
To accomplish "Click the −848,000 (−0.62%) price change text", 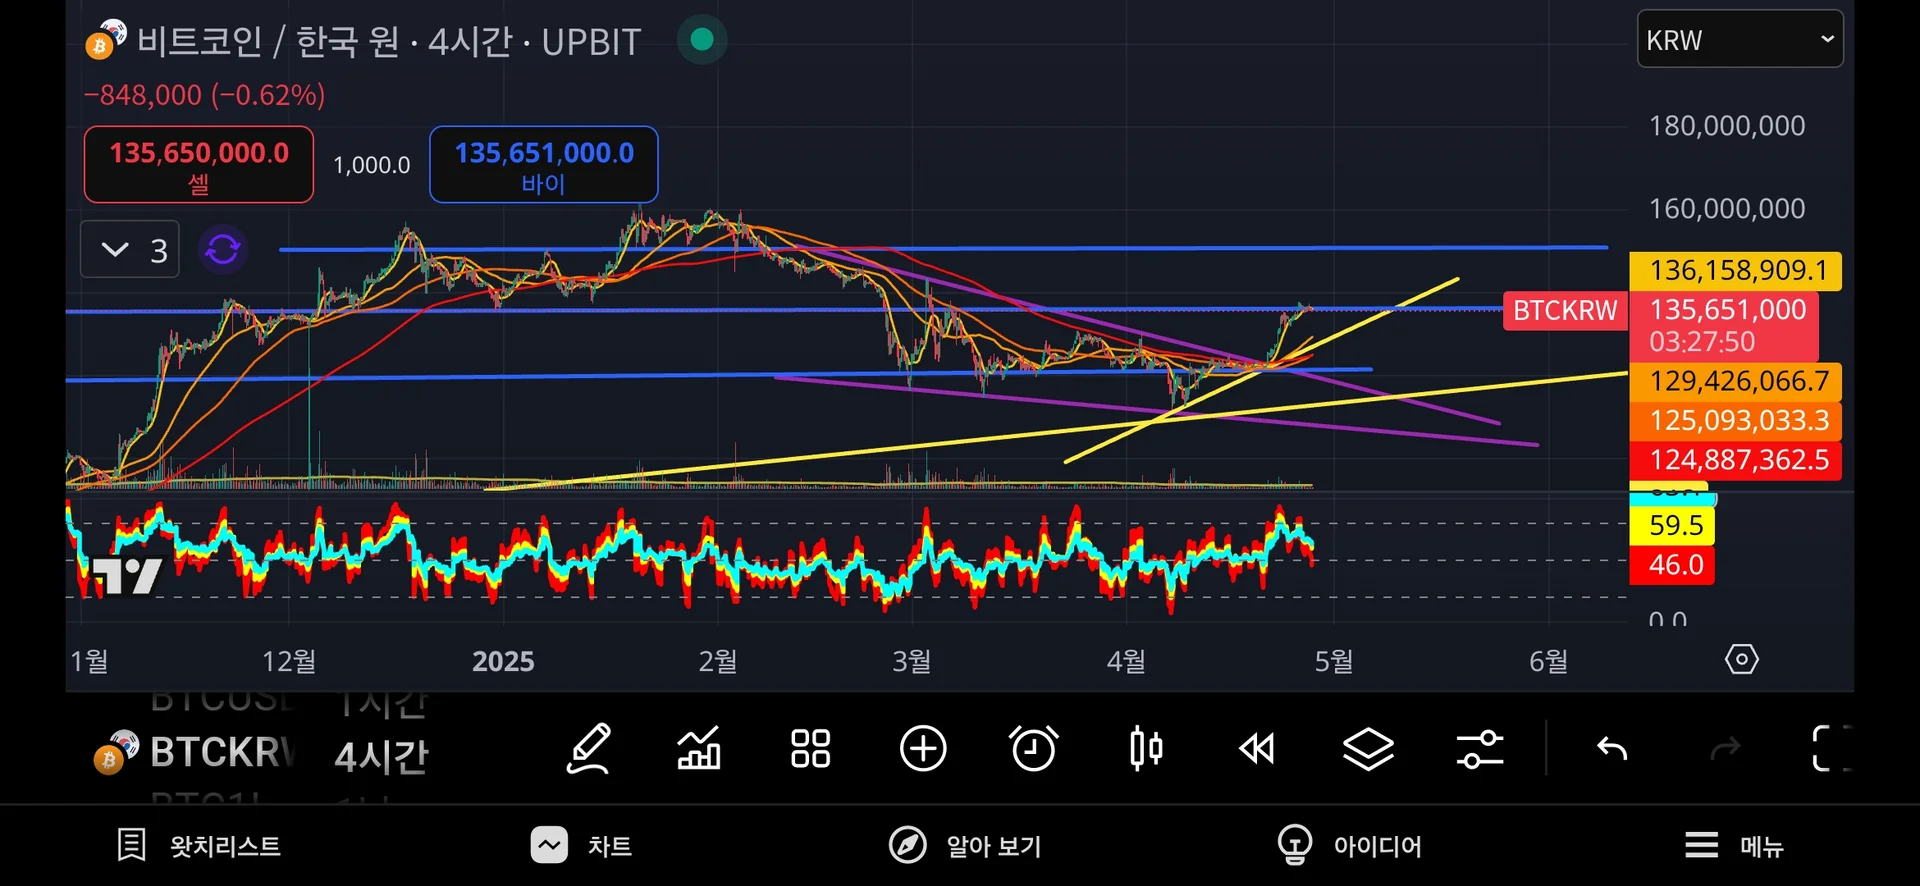I will pyautogui.click(x=205, y=95).
